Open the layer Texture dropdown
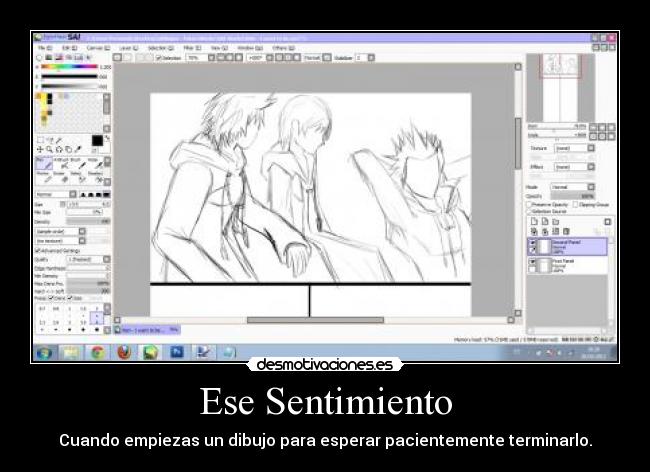 (x=574, y=148)
